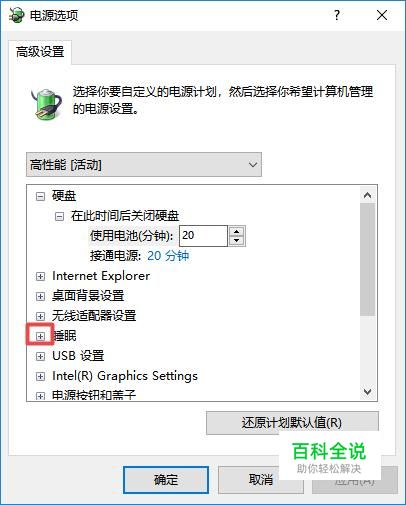Open the 高性能 [活动] power plan dropdown
This screenshot has width=406, height=505.
[x=144, y=165]
